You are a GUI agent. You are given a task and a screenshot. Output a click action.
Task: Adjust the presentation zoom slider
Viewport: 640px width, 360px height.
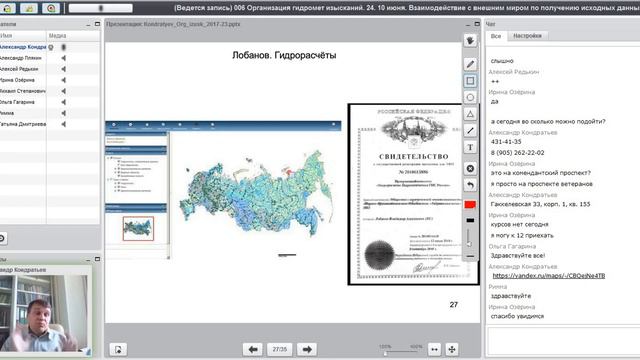pyautogui.click(x=385, y=353)
